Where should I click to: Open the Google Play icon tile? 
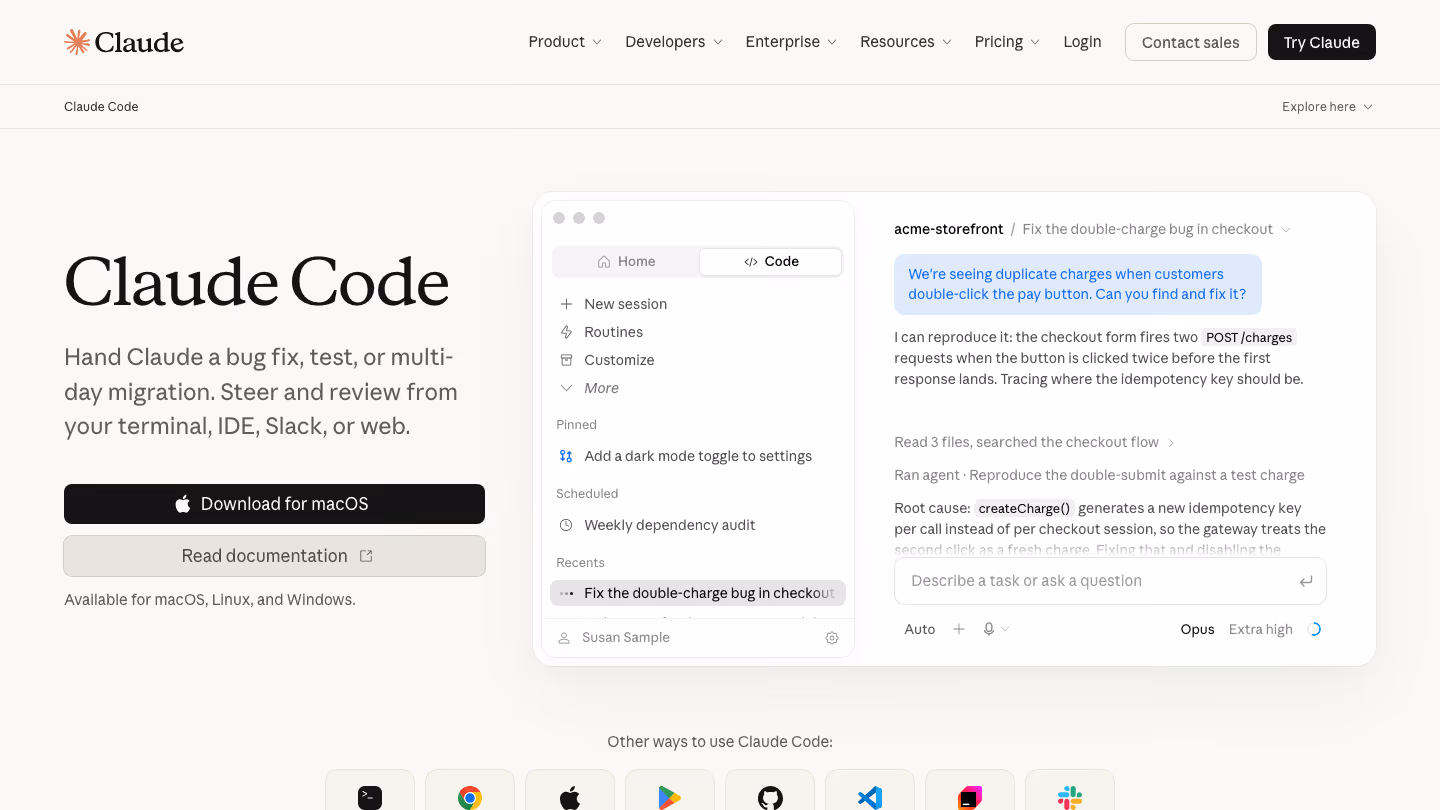[670, 790]
